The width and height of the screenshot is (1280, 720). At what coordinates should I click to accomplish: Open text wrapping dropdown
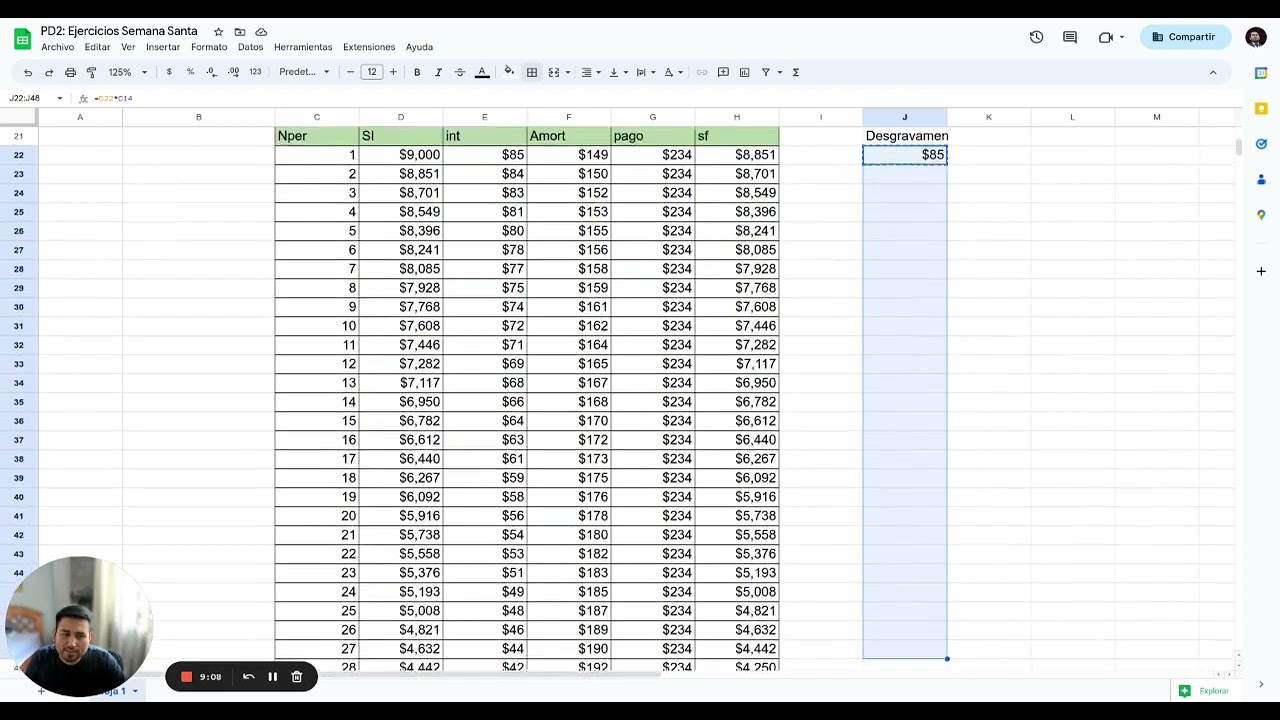point(645,72)
